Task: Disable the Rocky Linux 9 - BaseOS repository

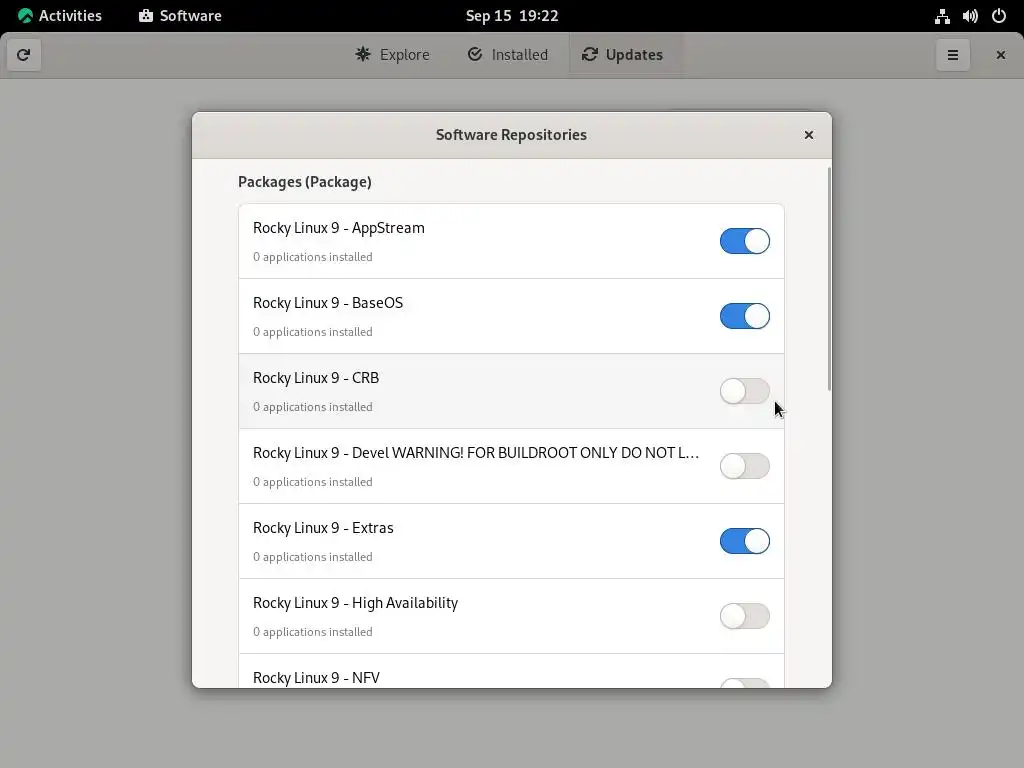Action: click(x=744, y=316)
